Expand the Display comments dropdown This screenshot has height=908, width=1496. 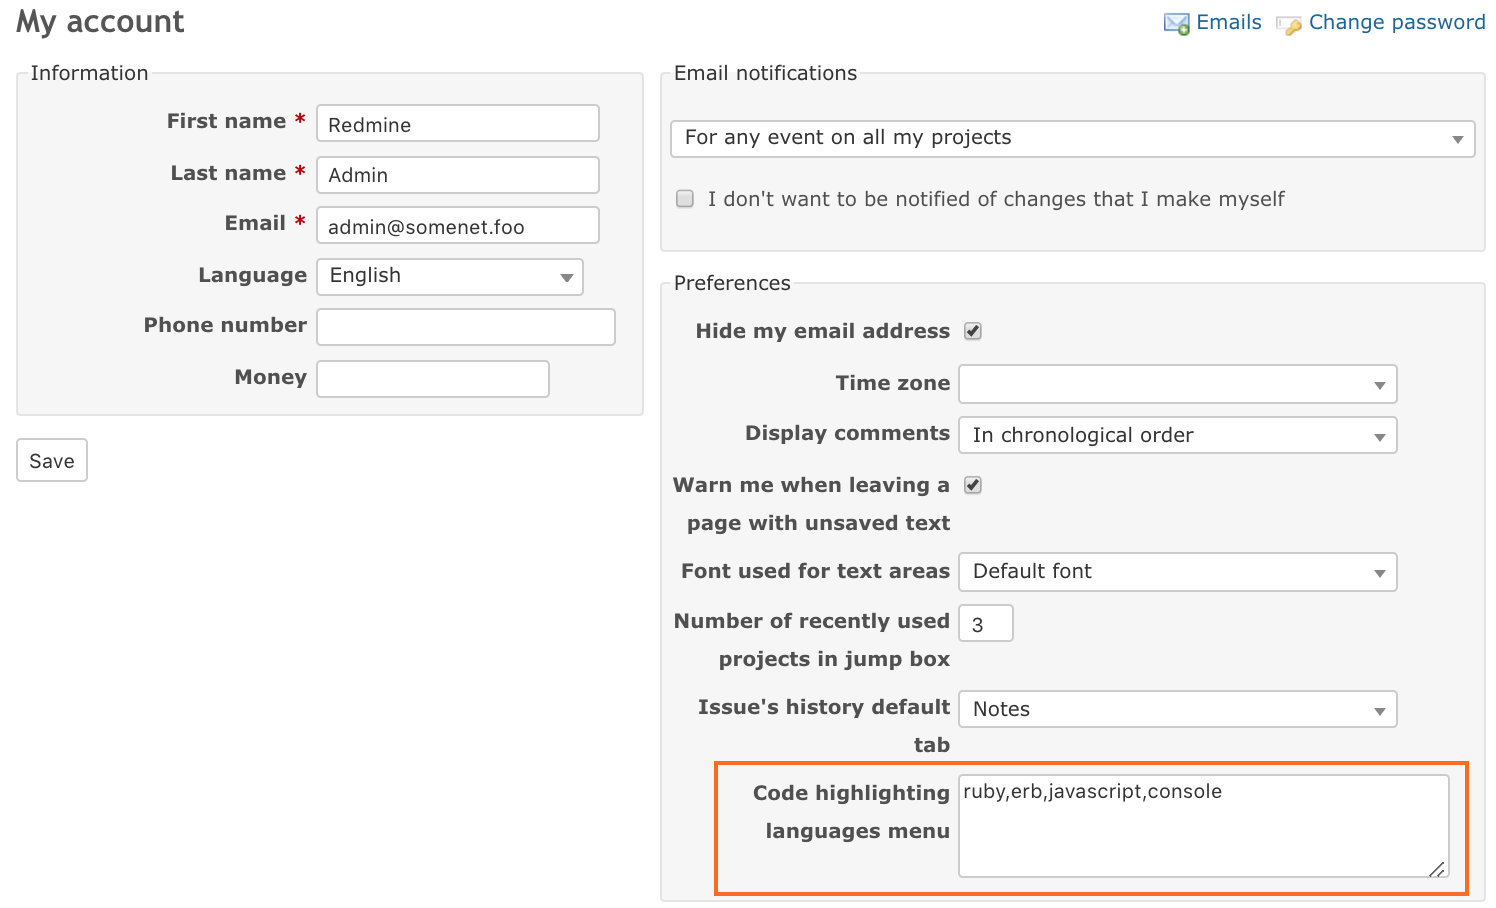click(x=1177, y=436)
